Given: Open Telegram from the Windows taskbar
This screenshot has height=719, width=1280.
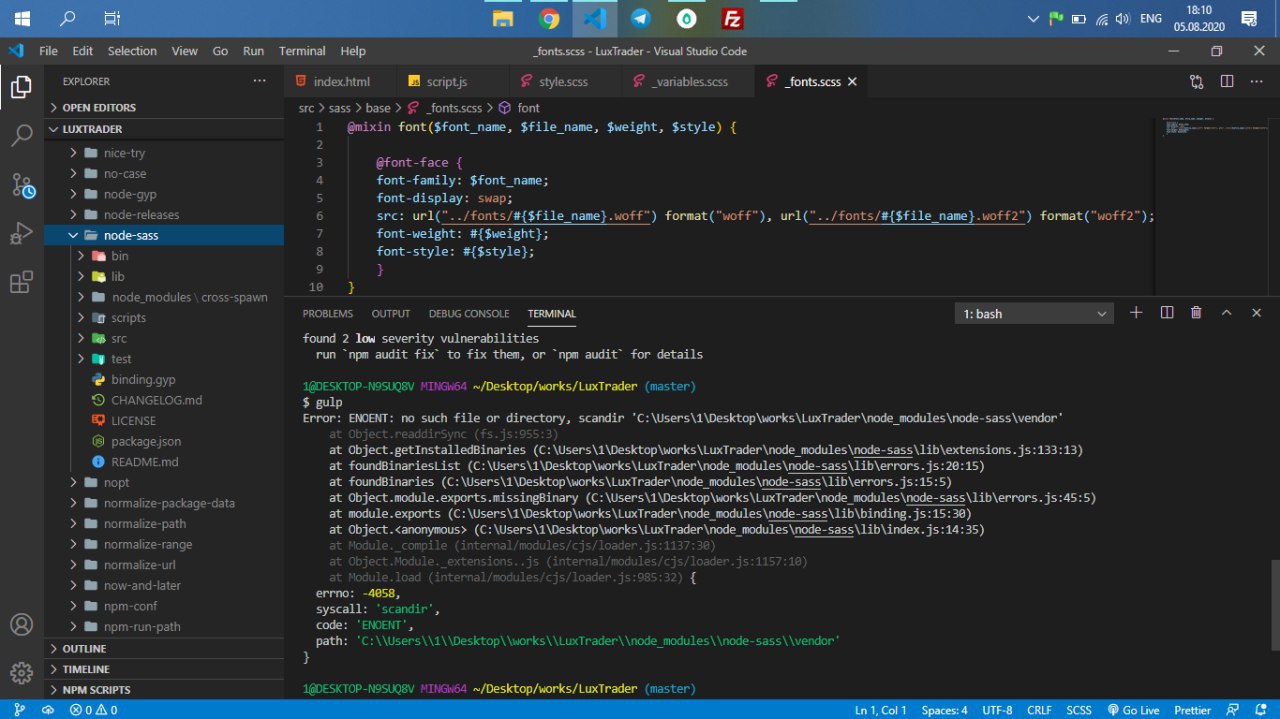Looking at the screenshot, I should (640, 18).
